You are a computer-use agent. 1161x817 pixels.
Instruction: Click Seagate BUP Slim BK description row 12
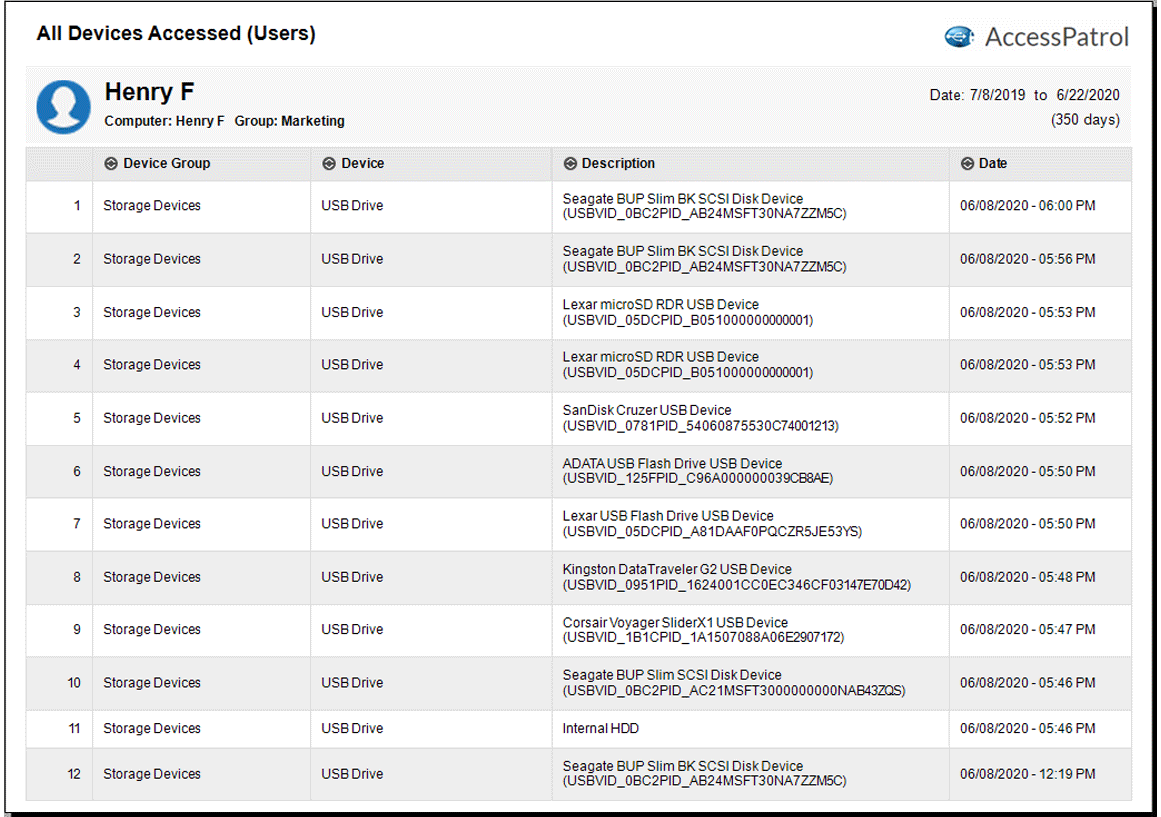704,774
